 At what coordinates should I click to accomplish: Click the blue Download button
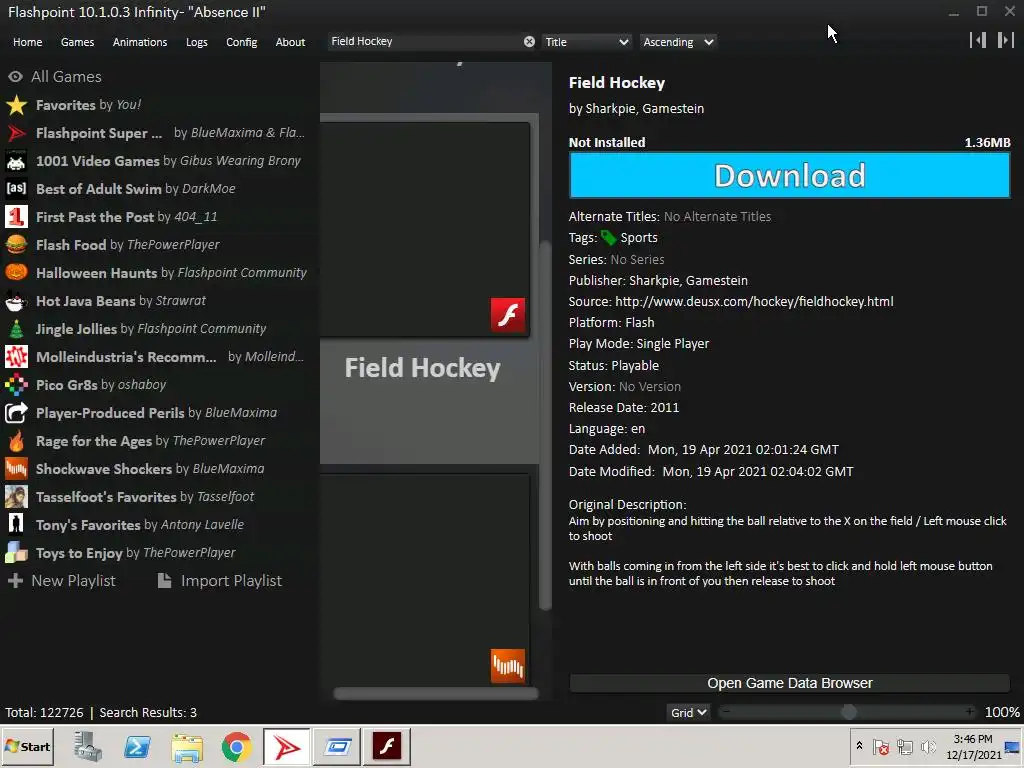coord(790,175)
